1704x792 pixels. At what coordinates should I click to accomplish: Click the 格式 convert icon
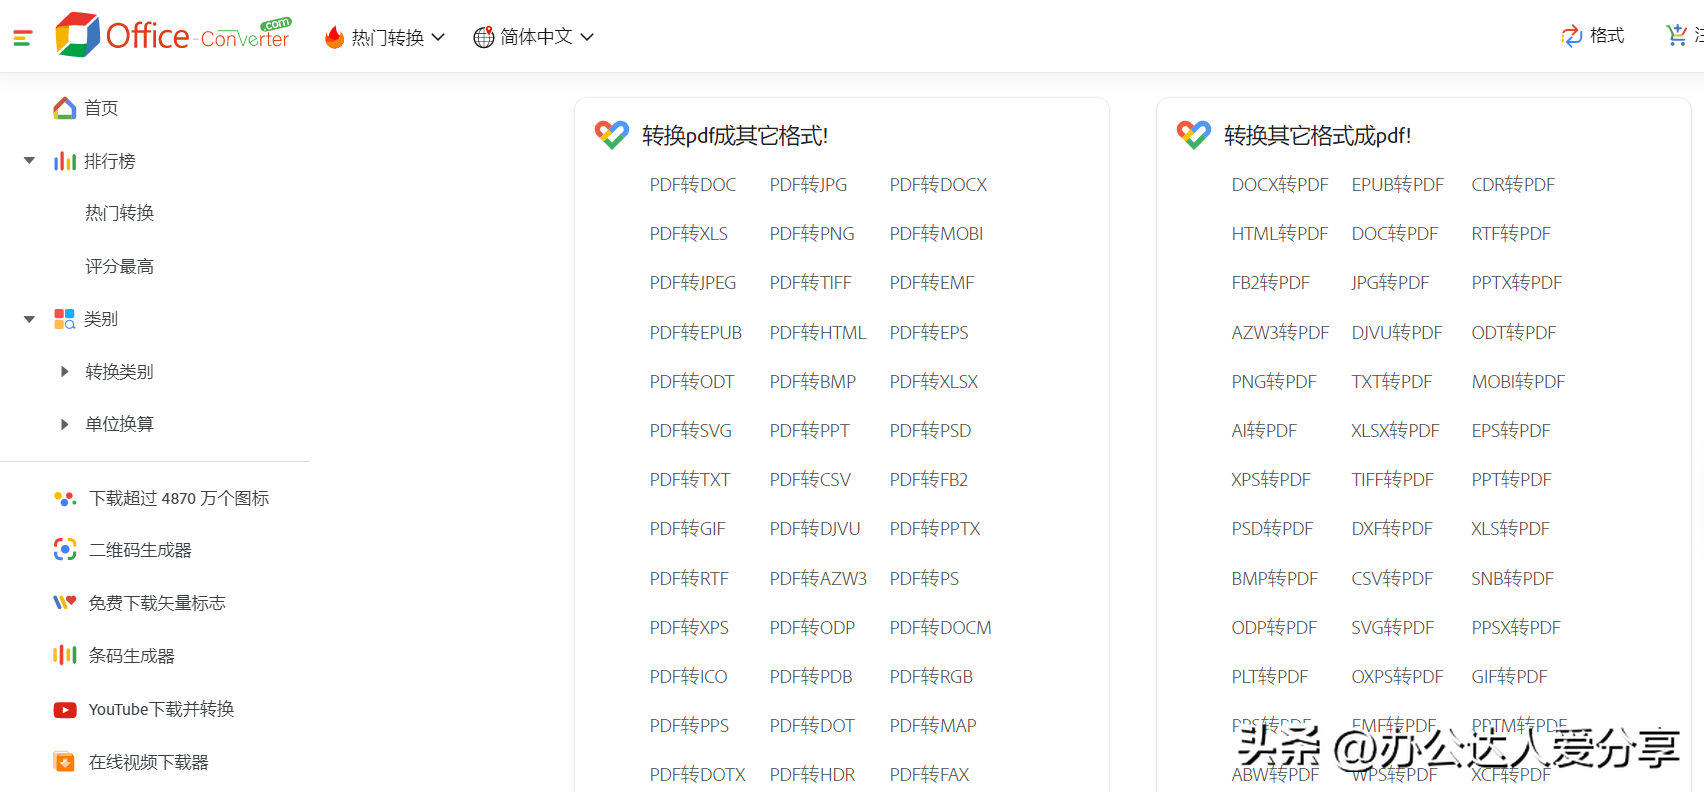point(1572,36)
